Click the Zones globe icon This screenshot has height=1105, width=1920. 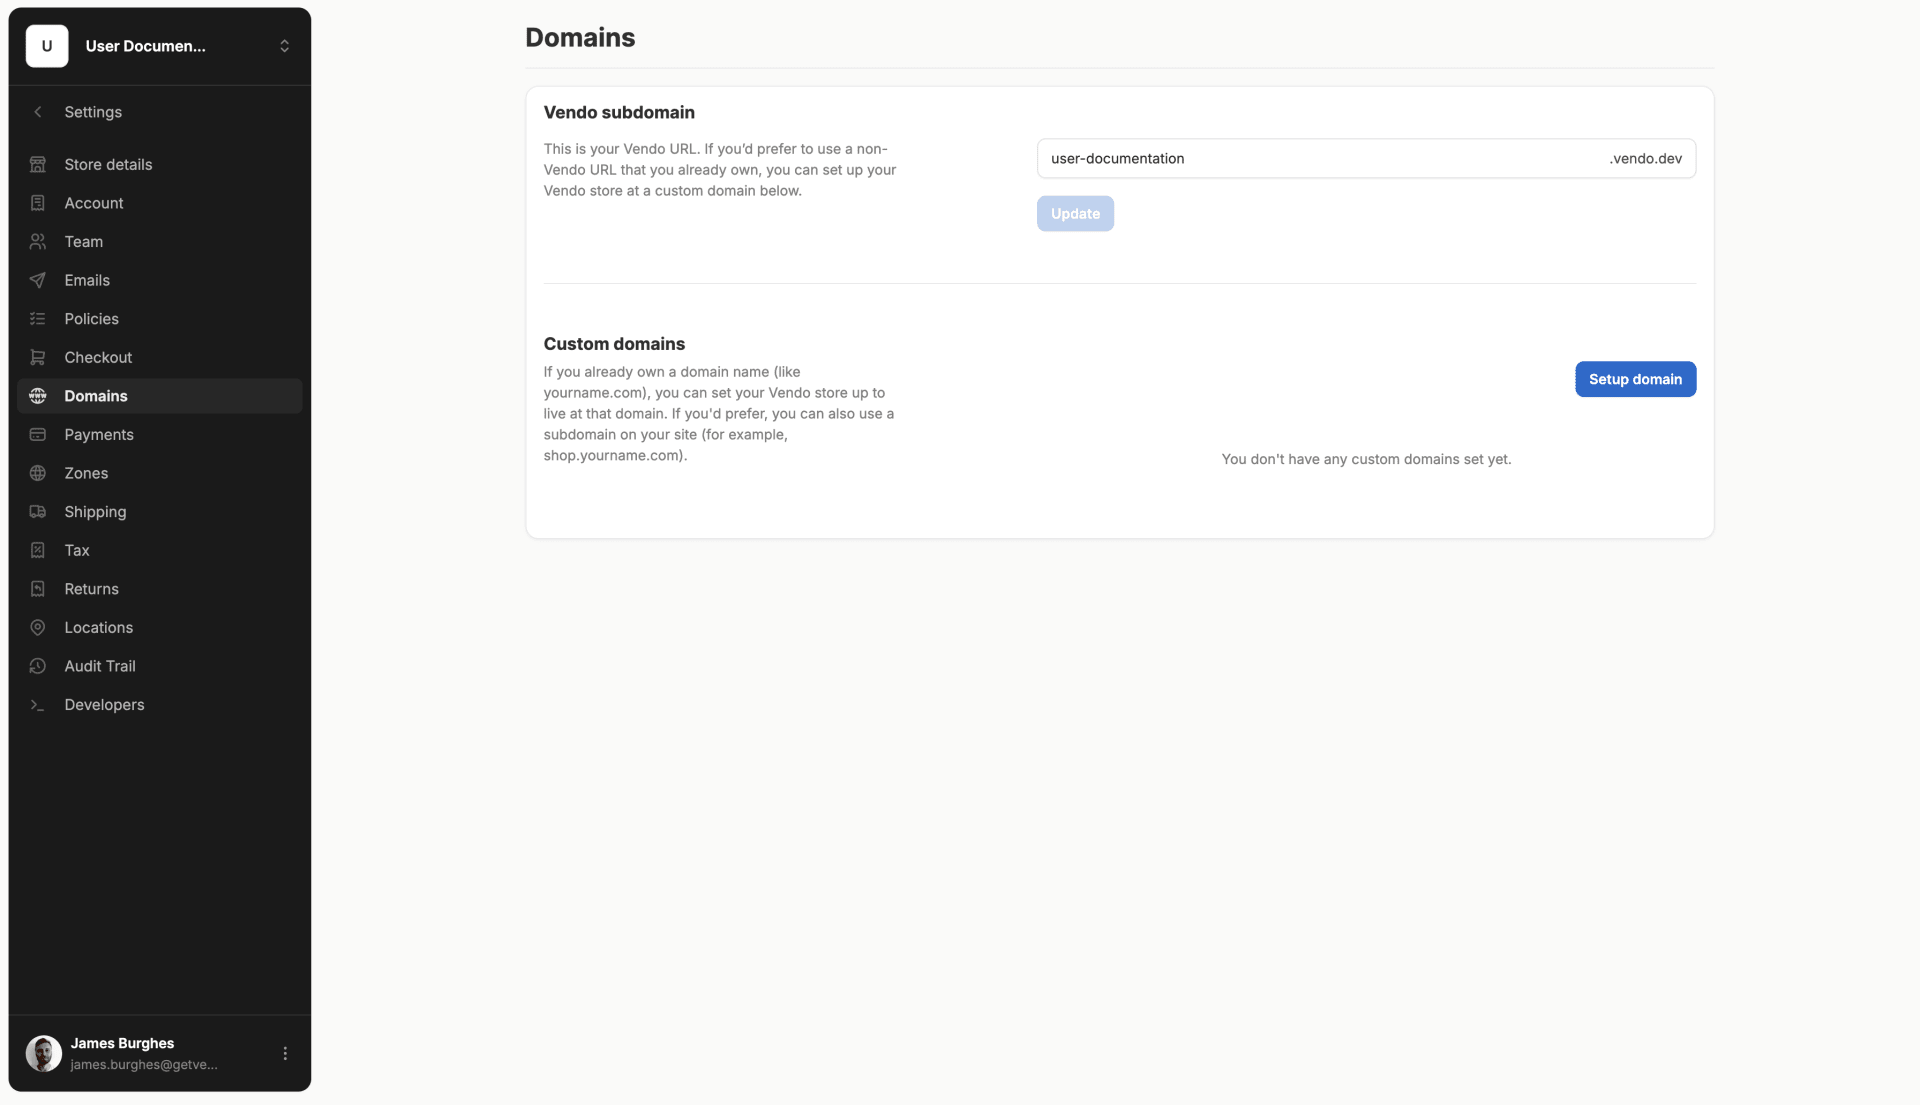click(38, 473)
